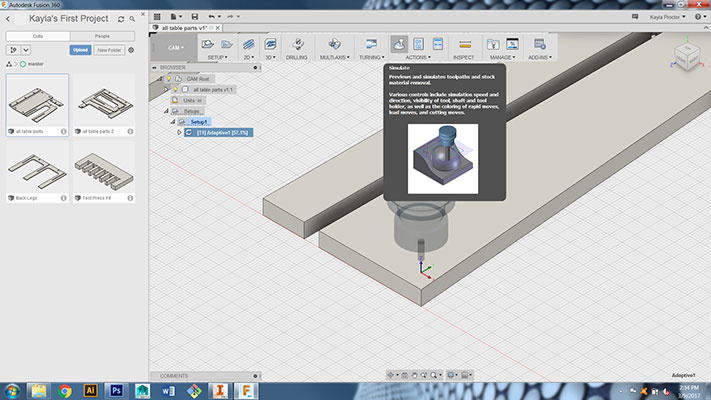Open the TURNING dropdown menu
711x400 pixels.
372,58
